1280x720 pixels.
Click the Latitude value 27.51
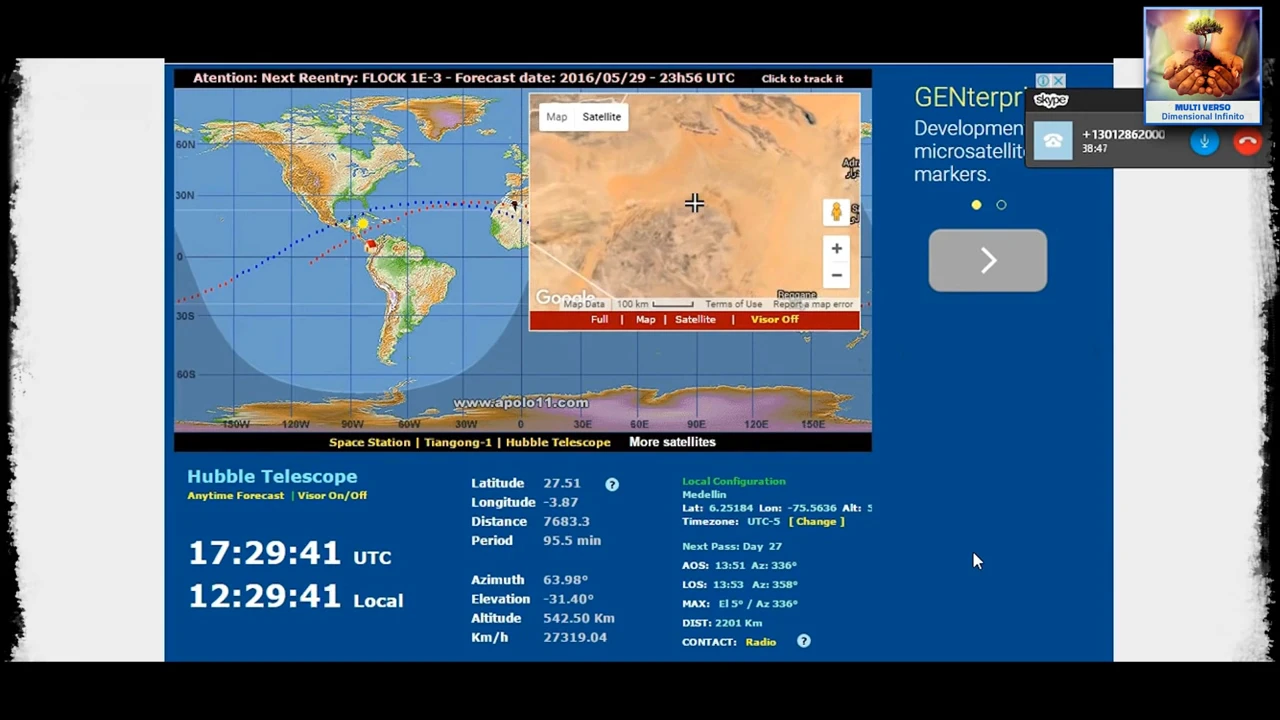pos(562,483)
